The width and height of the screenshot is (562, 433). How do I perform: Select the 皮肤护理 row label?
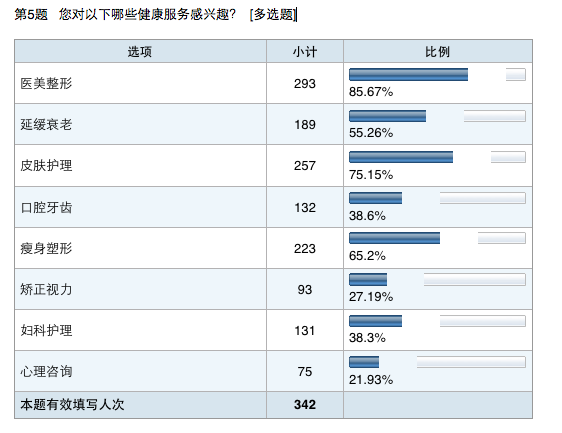[x=46, y=166]
